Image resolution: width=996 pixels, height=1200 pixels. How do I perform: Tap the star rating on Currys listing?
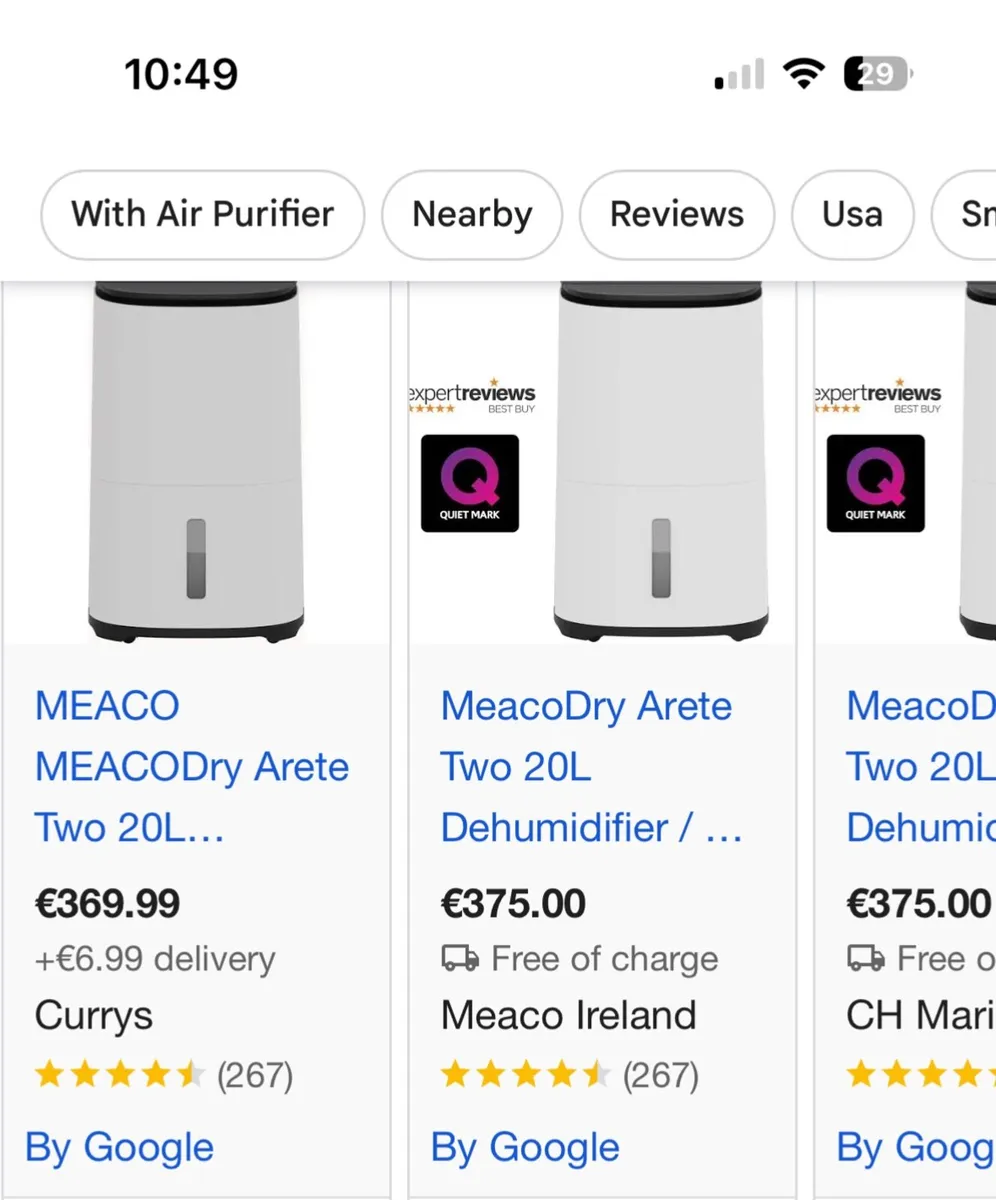(119, 1076)
